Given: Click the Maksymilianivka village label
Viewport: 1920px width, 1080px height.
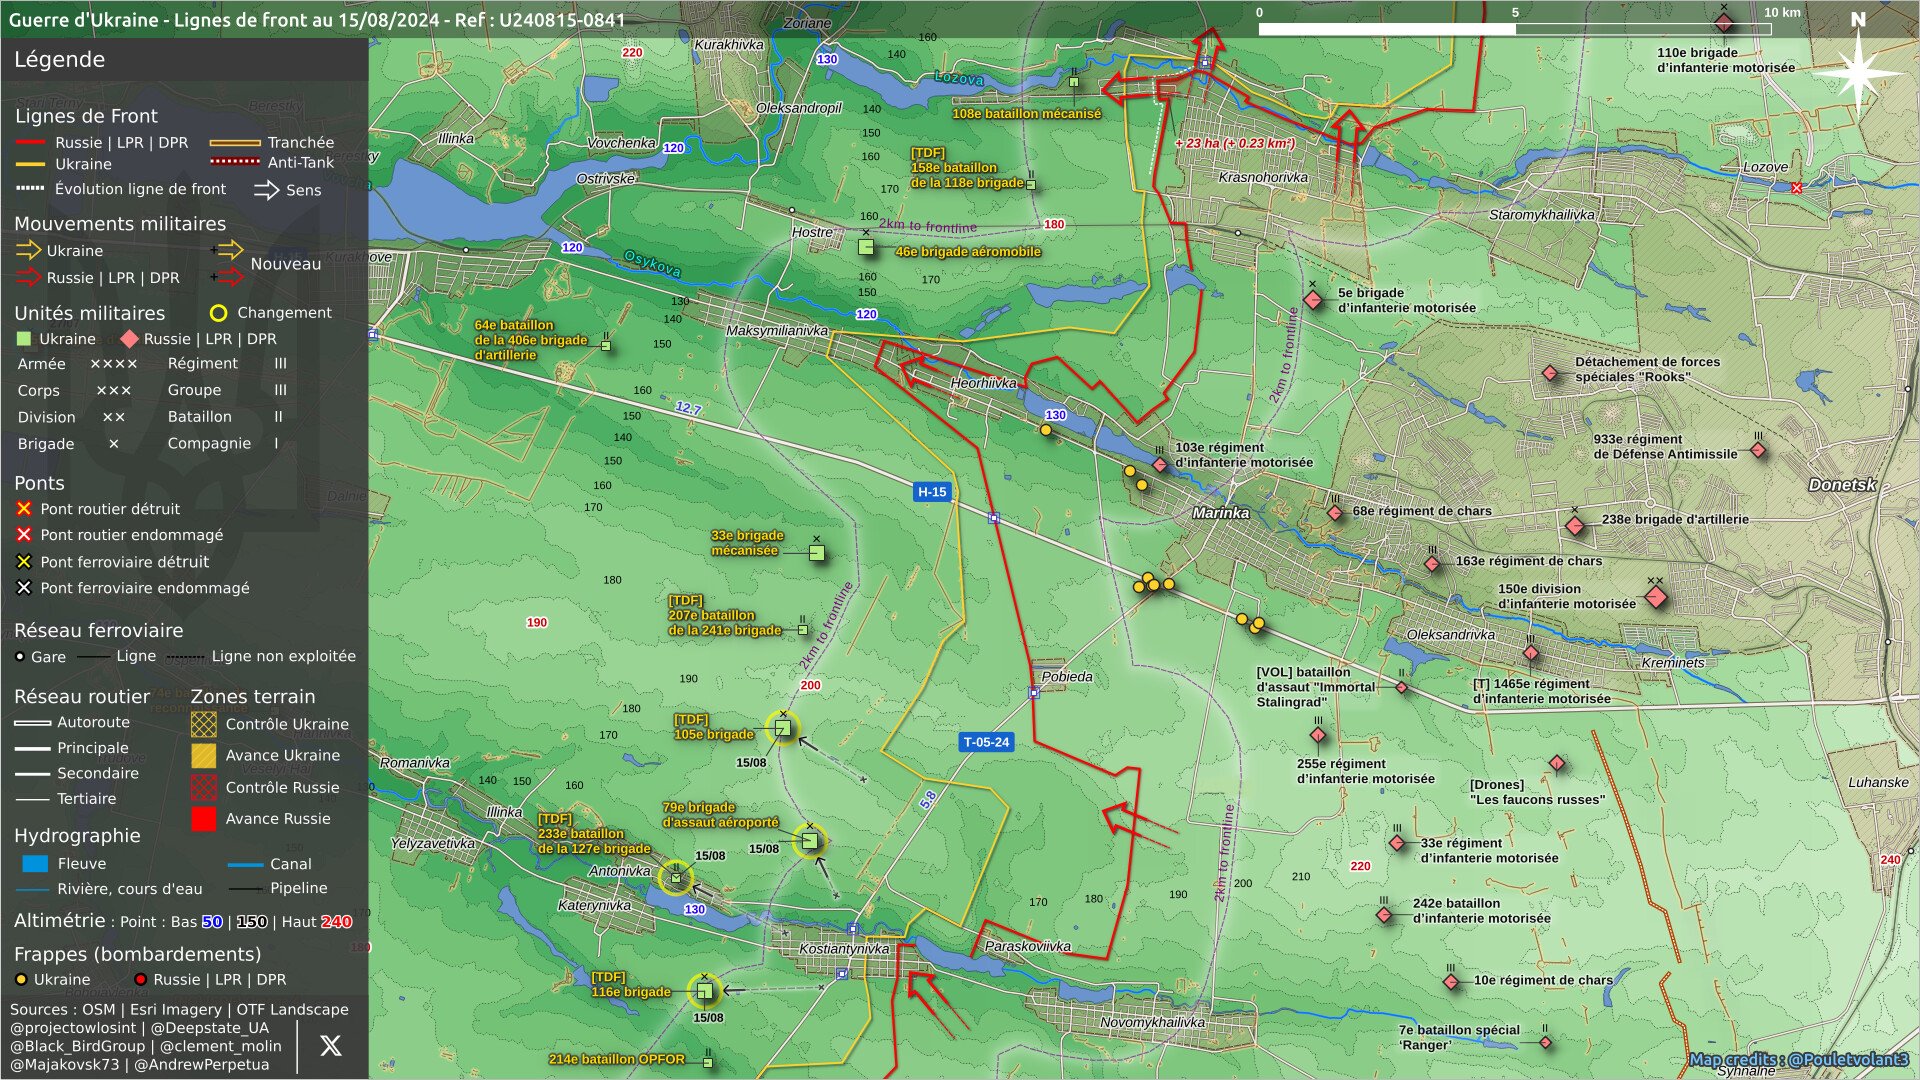Looking at the screenshot, I should pos(777,331).
